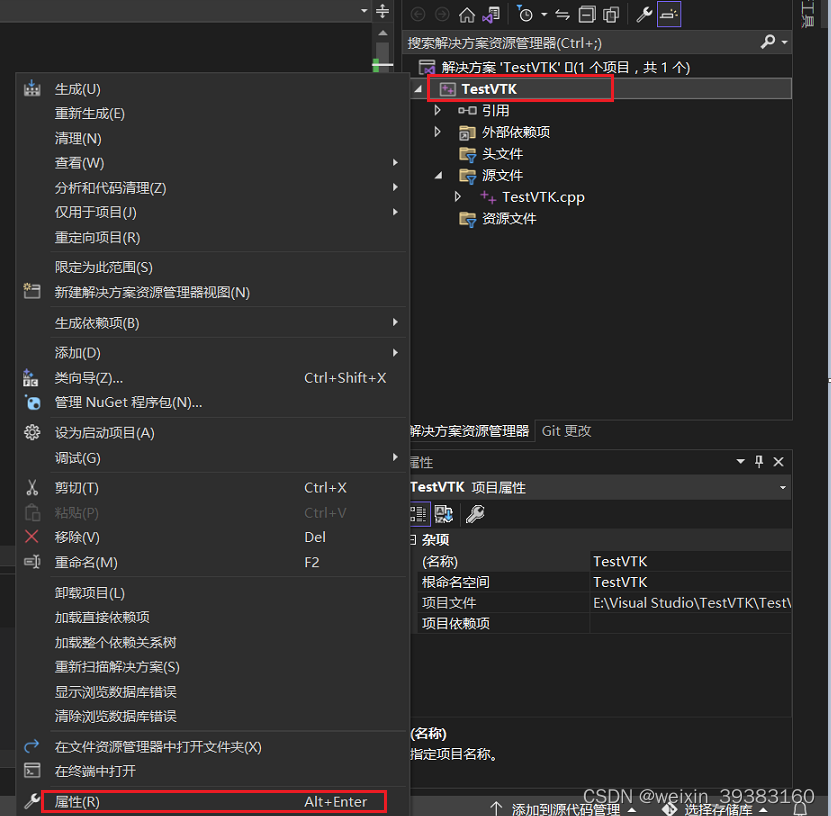Open the editor dropdown arrow beside split handle
Image resolution: width=831 pixels, height=816 pixels.
tap(364, 11)
